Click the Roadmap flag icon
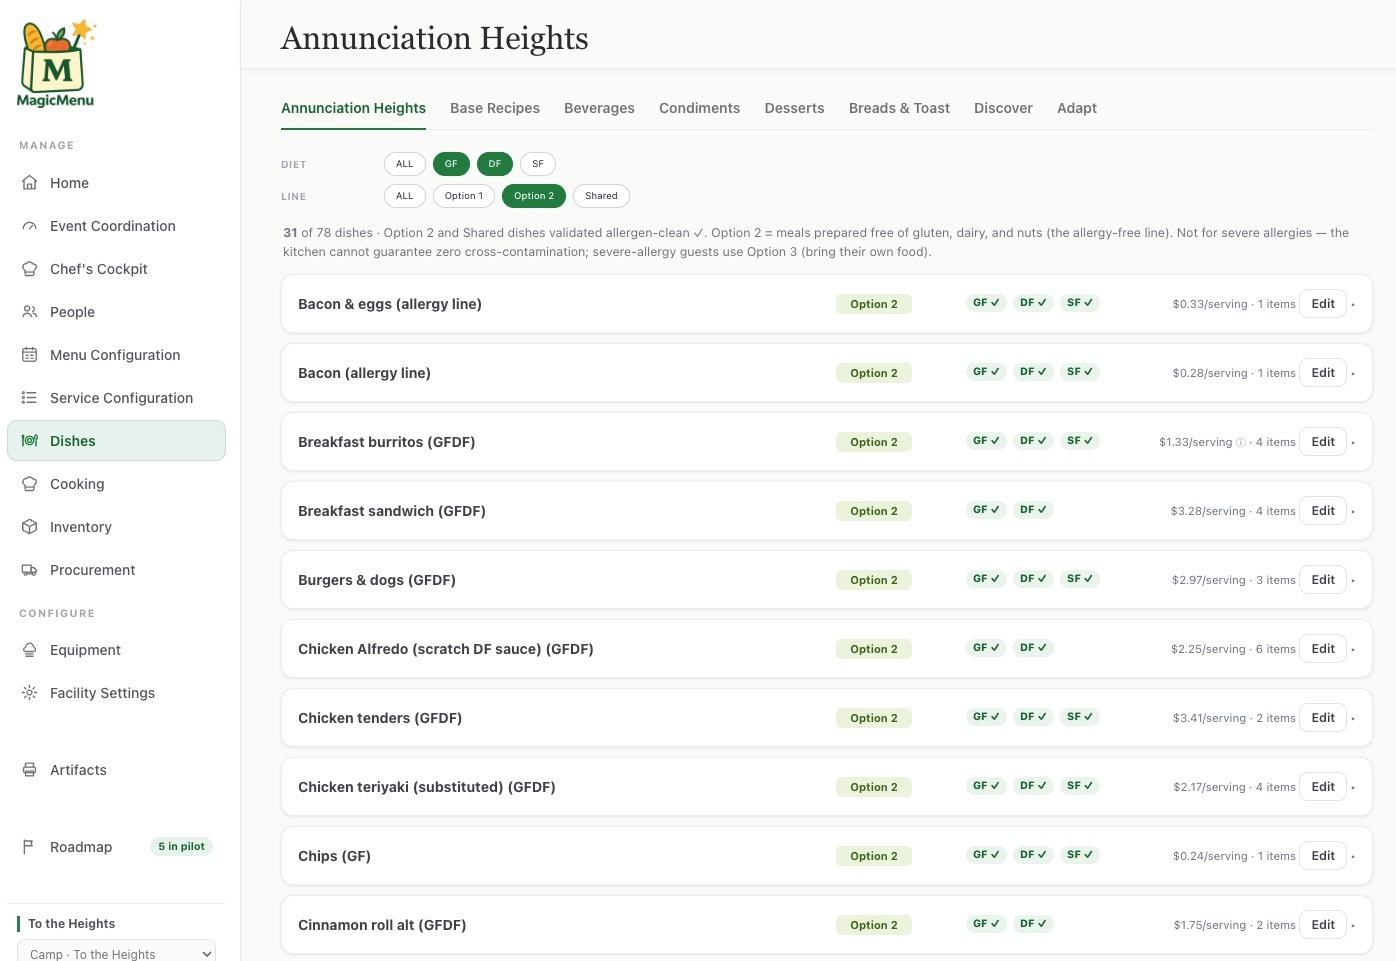 coord(30,847)
